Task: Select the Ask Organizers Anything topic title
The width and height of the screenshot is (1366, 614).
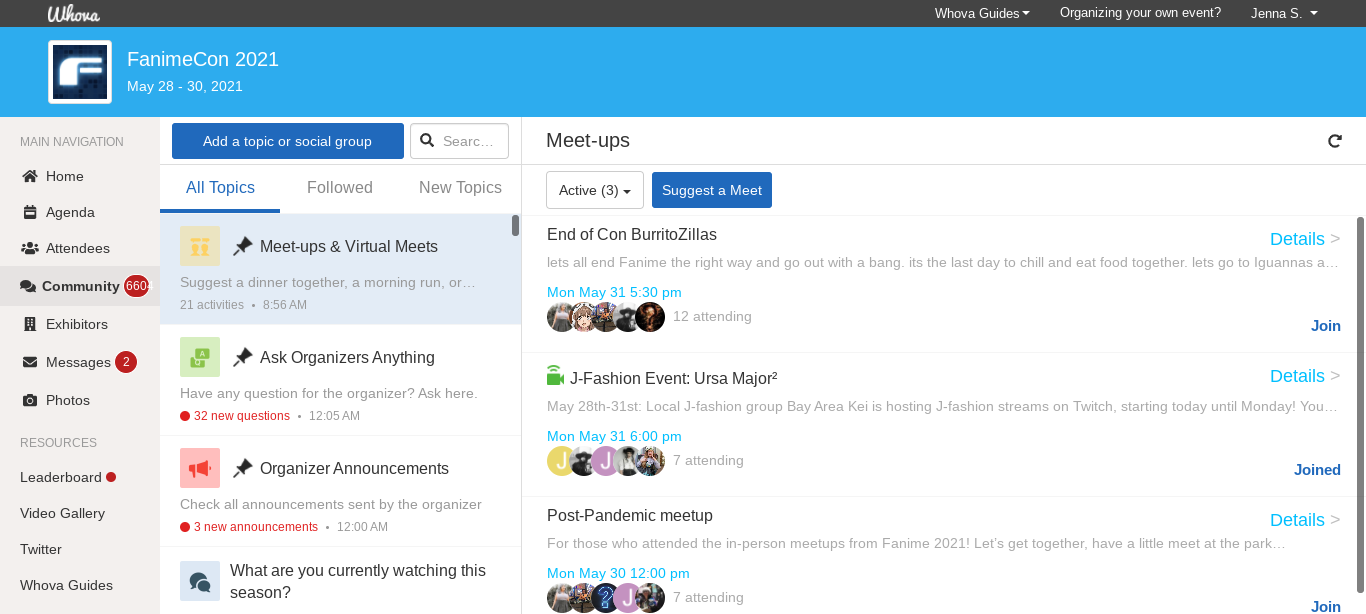Action: click(x=347, y=357)
